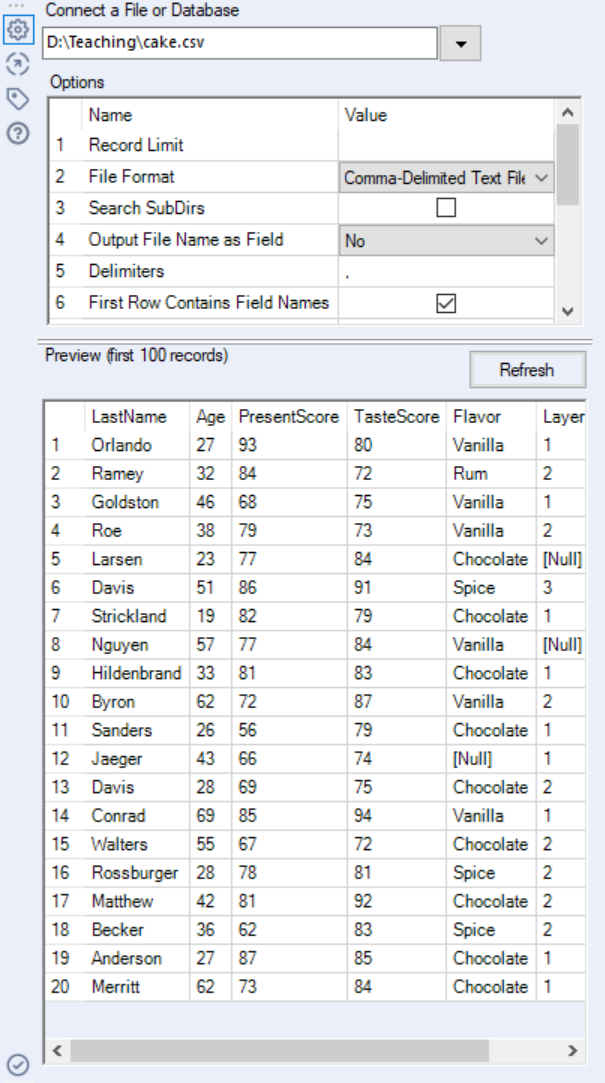Open the file path dropdown arrow
The height and width of the screenshot is (1083, 605).
(461, 44)
